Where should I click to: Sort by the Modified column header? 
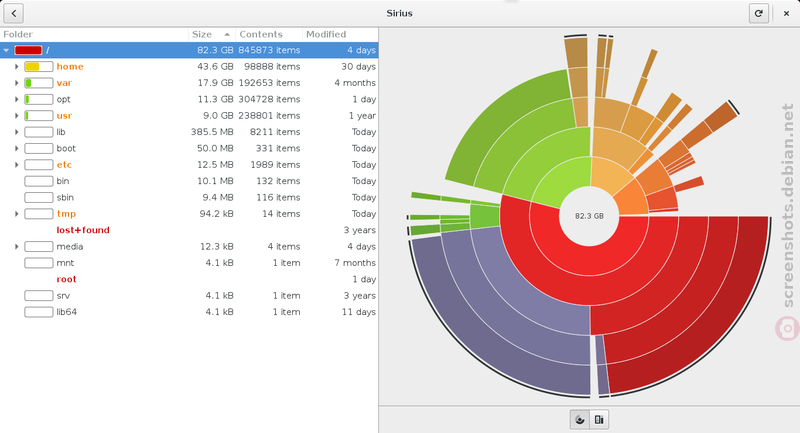[340, 34]
